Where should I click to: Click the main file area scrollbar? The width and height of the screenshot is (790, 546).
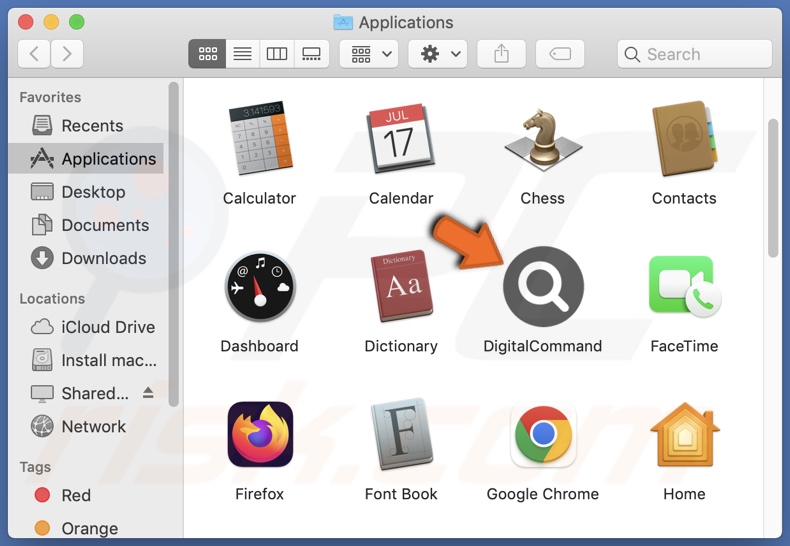click(x=773, y=189)
